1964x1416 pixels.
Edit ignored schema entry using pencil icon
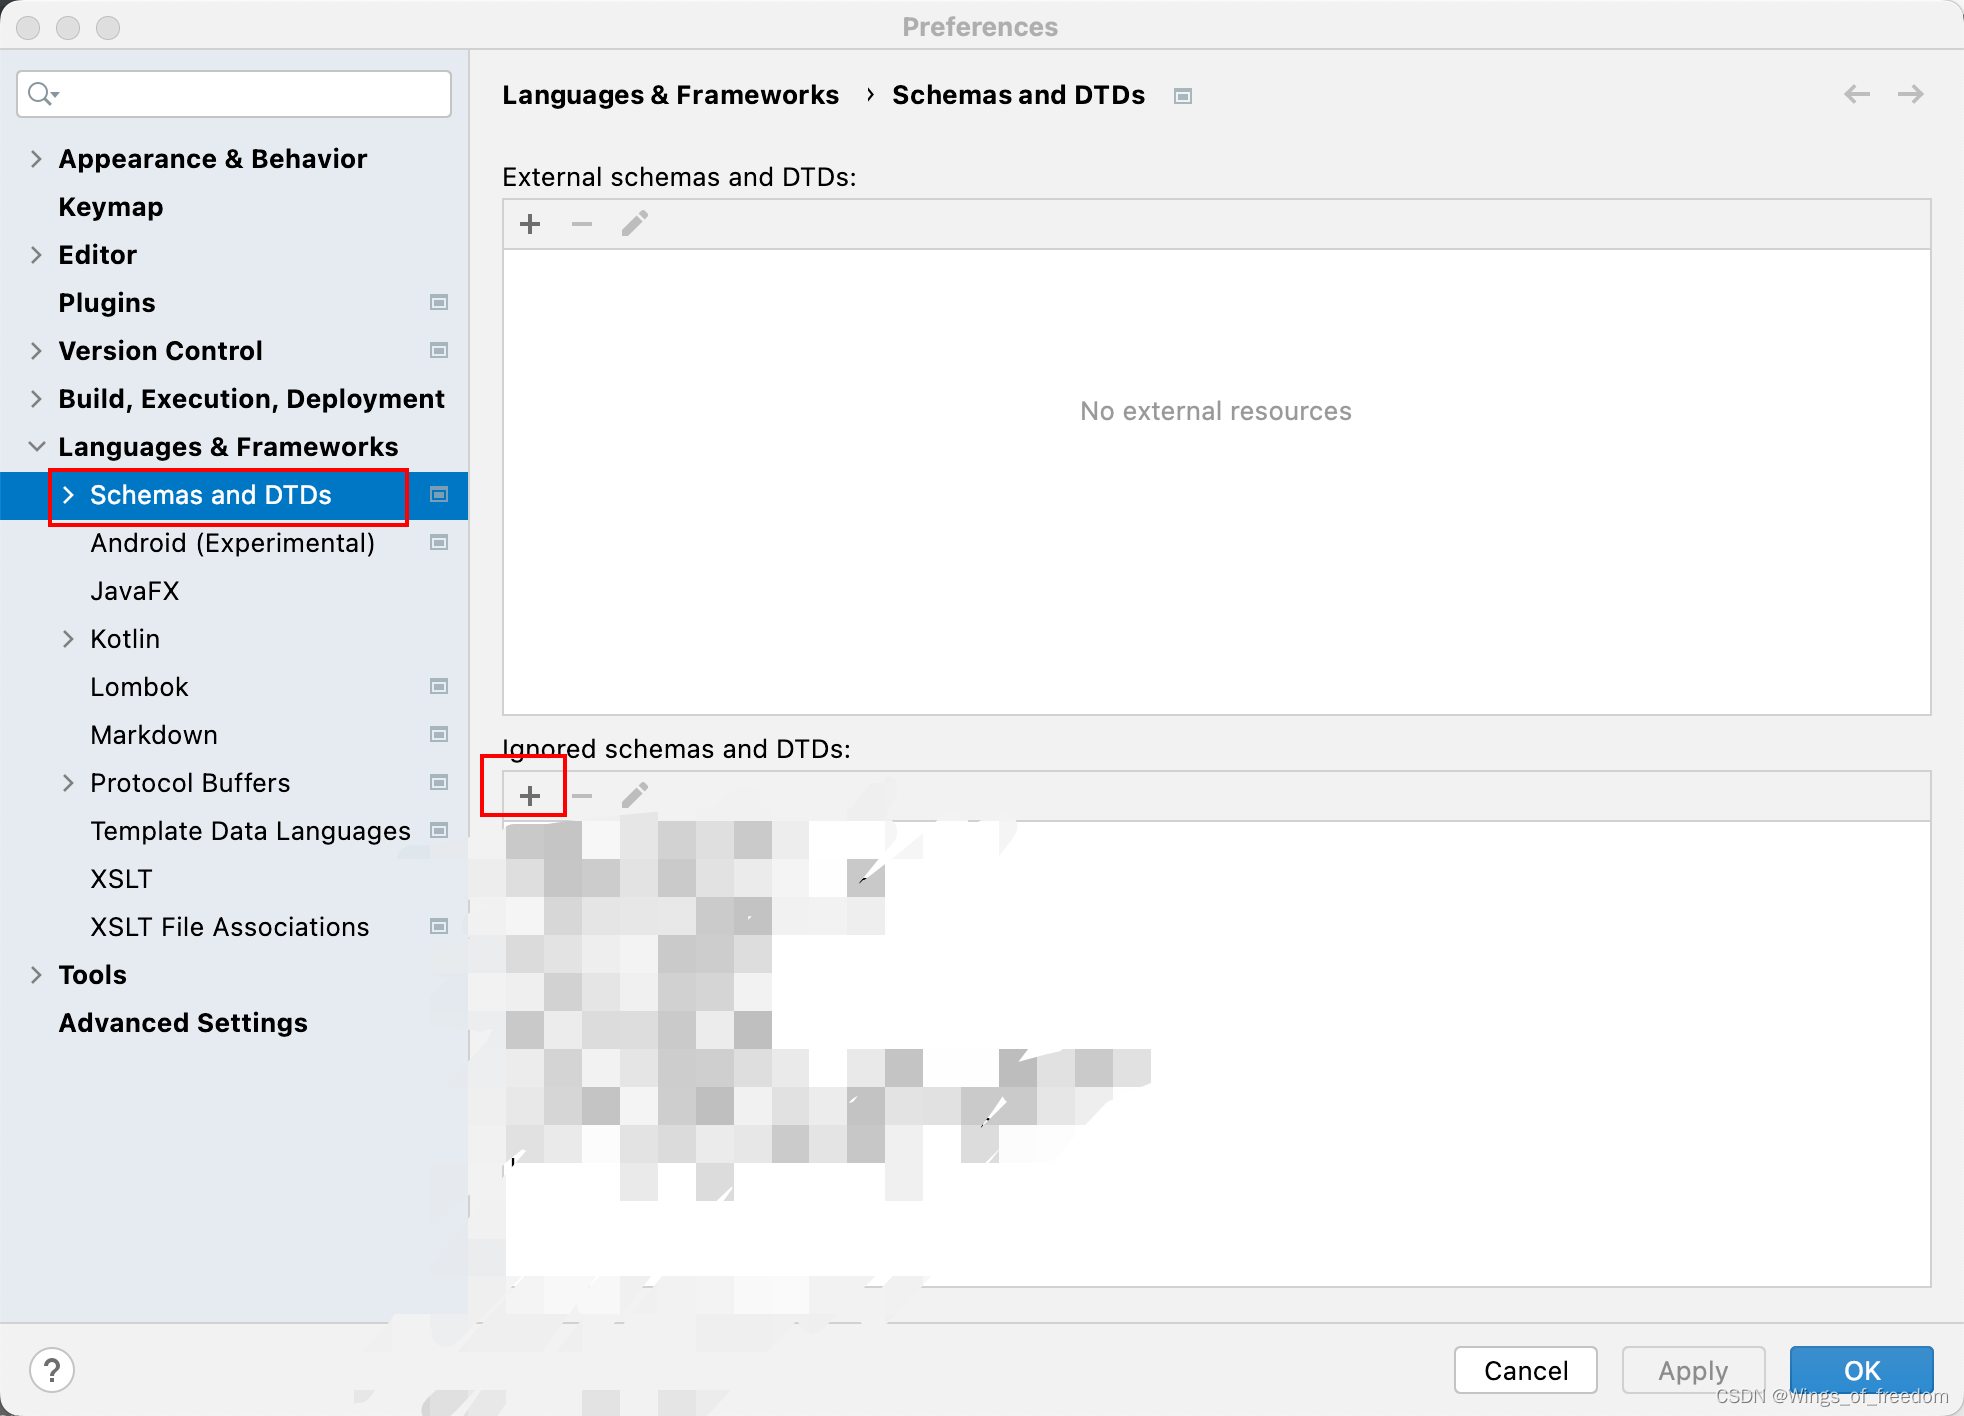point(634,795)
